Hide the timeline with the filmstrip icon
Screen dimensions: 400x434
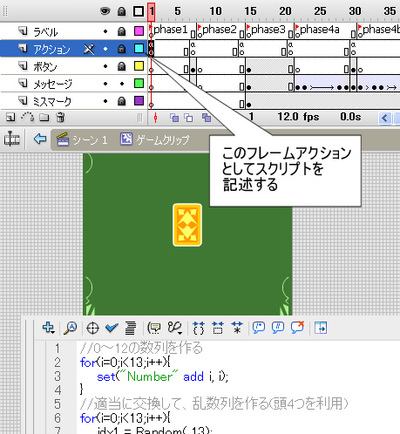(x=12, y=139)
